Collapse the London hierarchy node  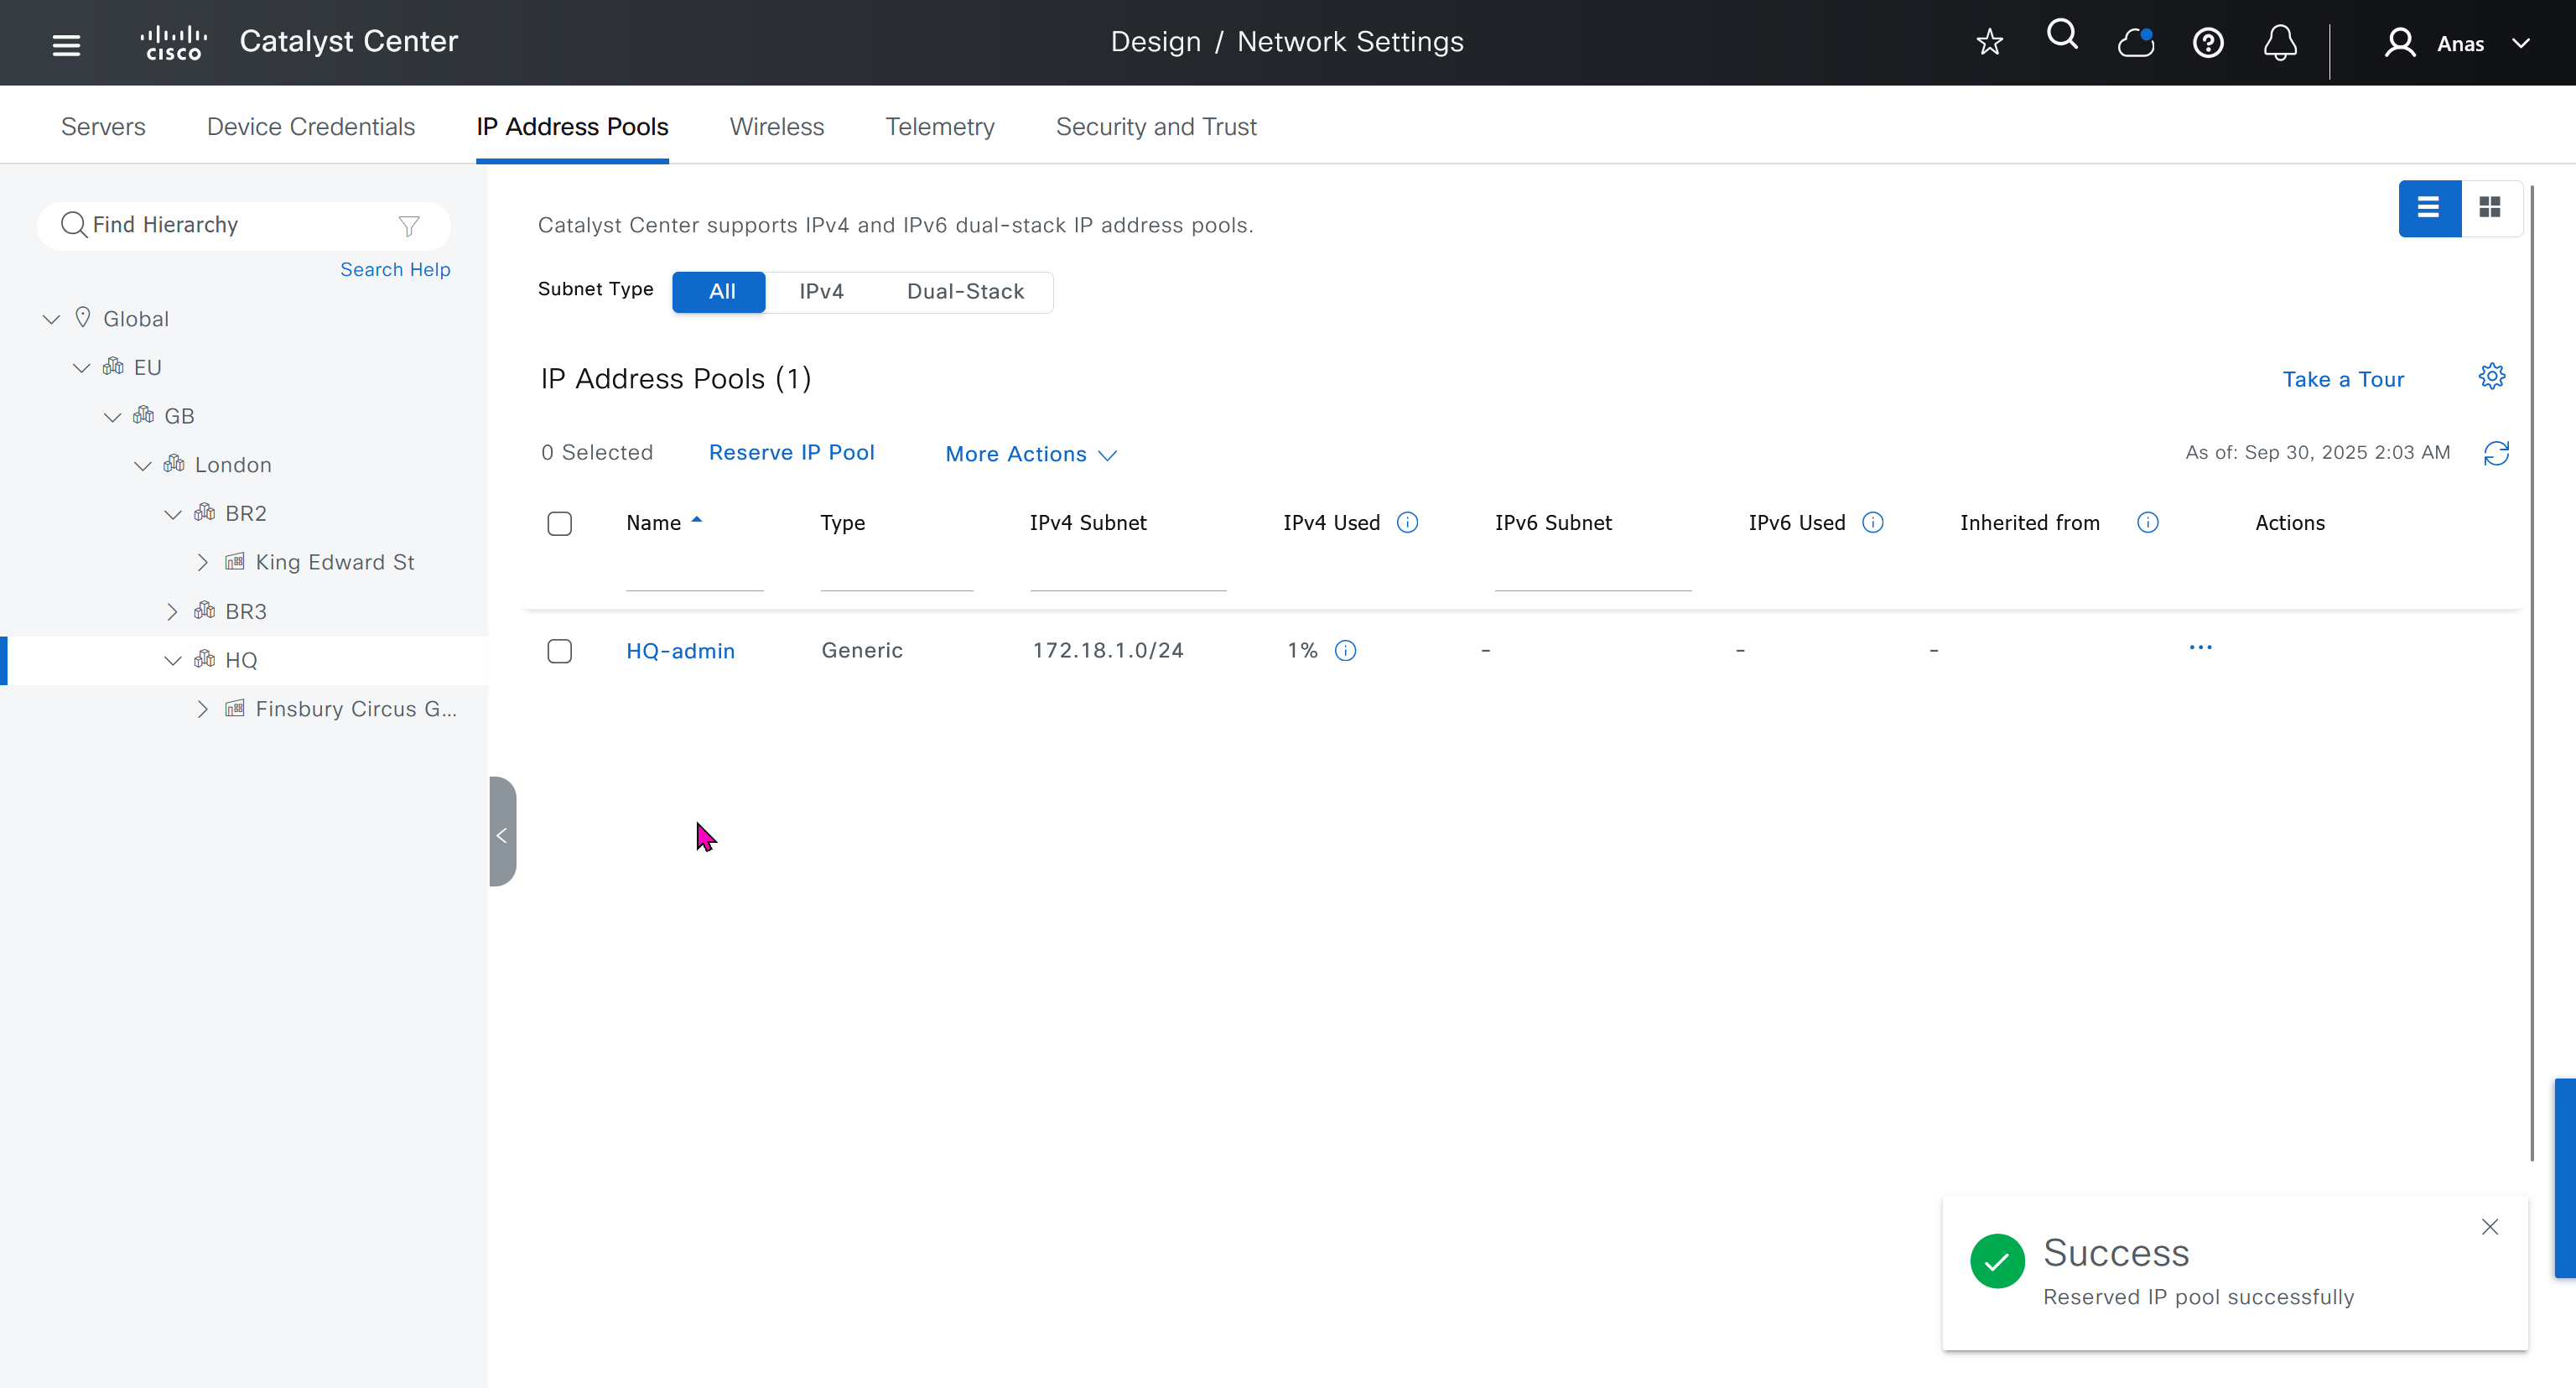[142, 465]
